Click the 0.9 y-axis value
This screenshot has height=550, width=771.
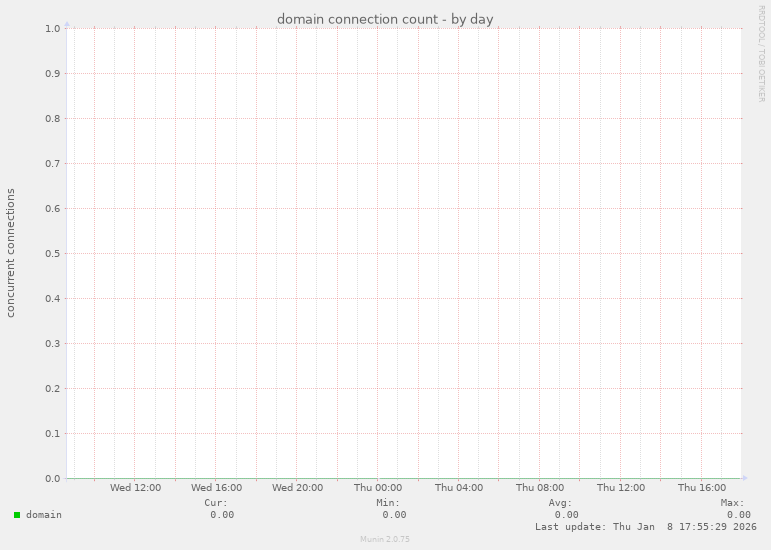[53, 74]
